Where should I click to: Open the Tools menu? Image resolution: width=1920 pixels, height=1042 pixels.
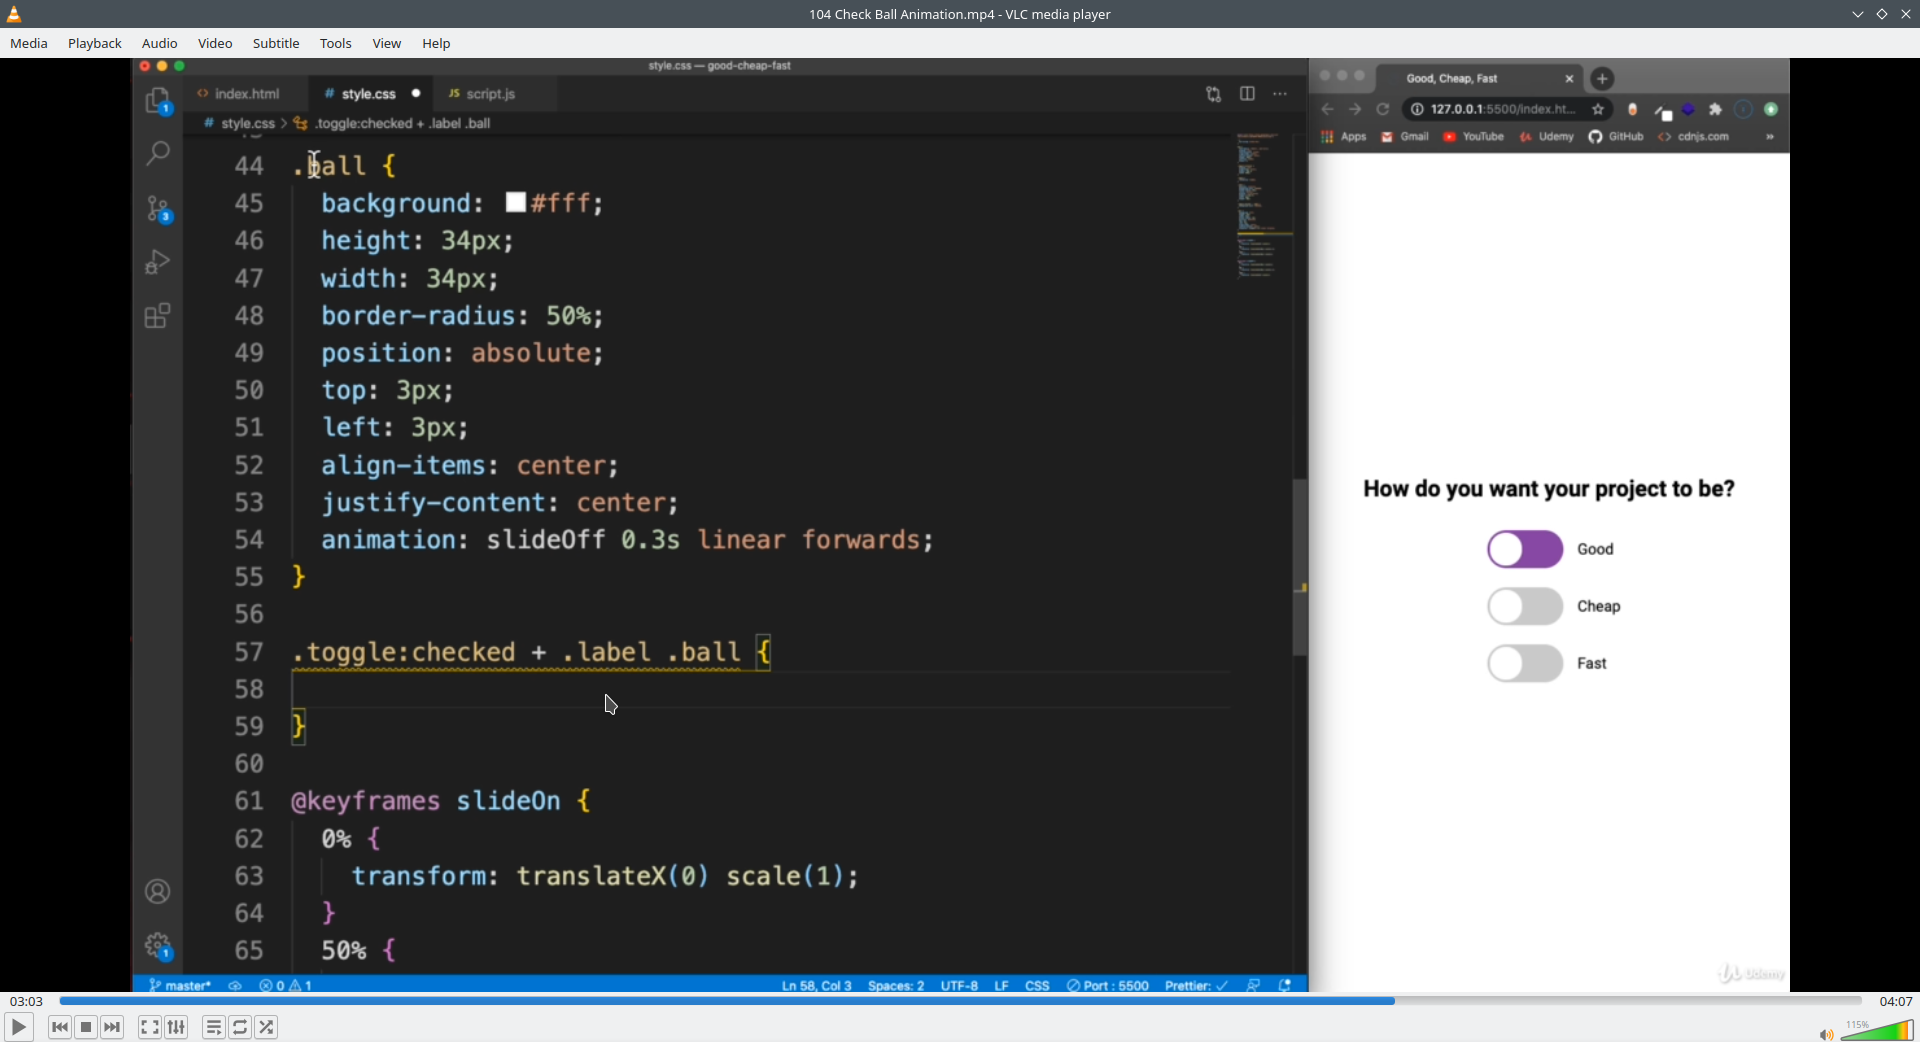click(336, 43)
